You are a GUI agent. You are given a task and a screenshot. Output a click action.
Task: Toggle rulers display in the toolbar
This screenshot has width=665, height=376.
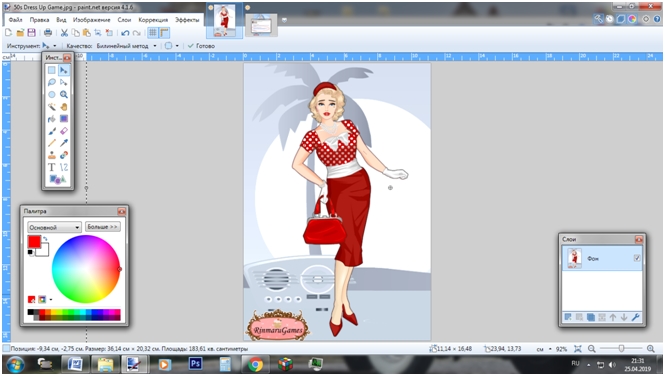165,33
